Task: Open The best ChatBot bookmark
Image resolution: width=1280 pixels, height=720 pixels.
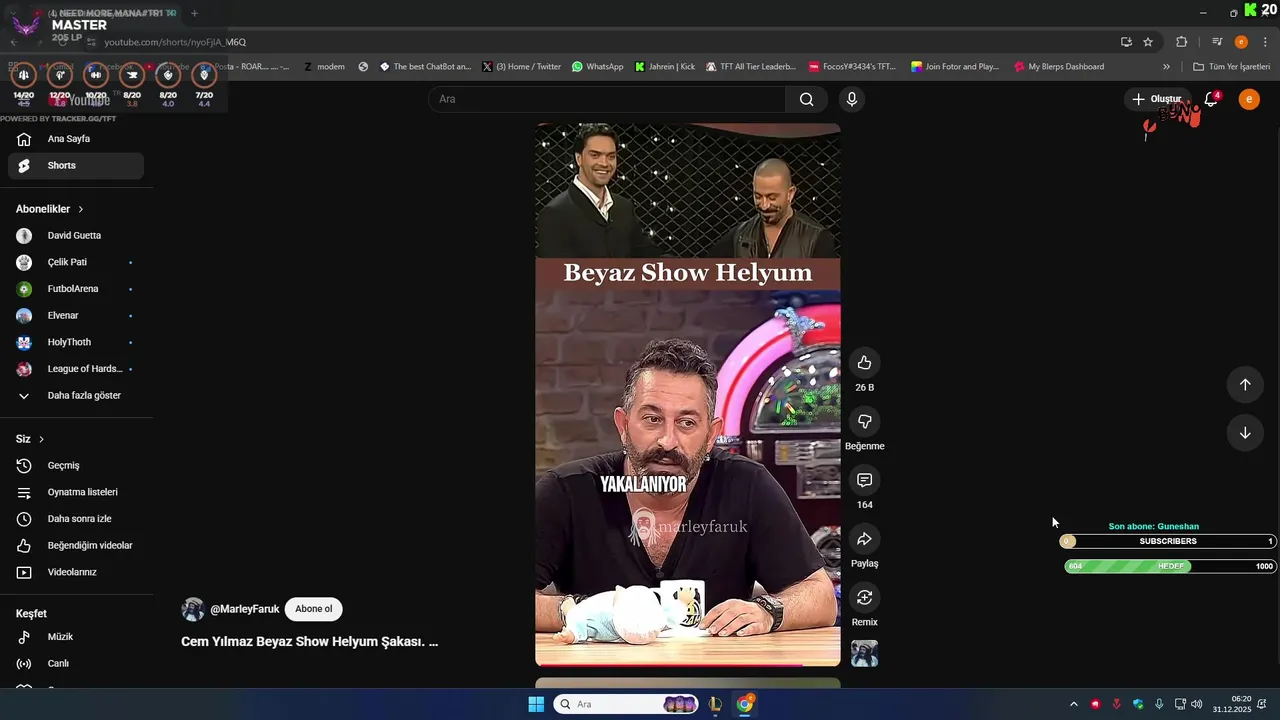Action: pos(425,67)
